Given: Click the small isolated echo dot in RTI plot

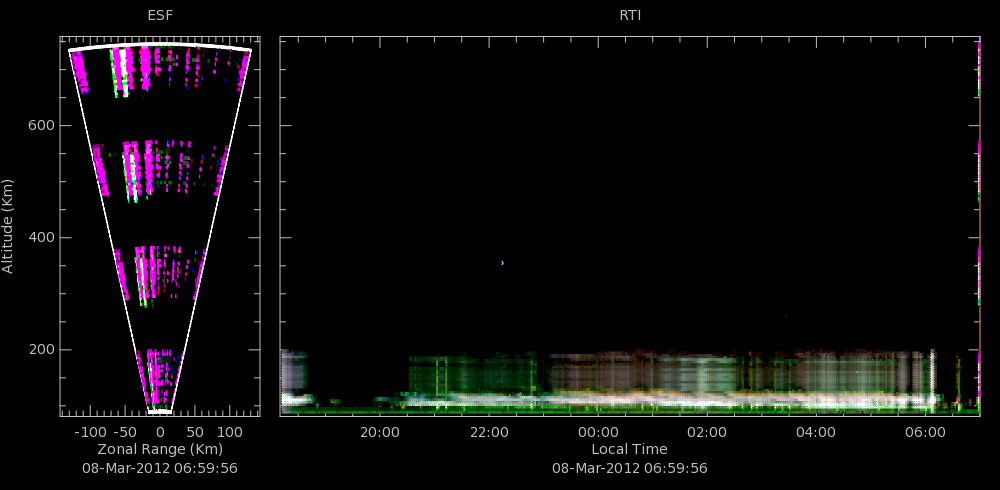Looking at the screenshot, I should click(x=503, y=263).
